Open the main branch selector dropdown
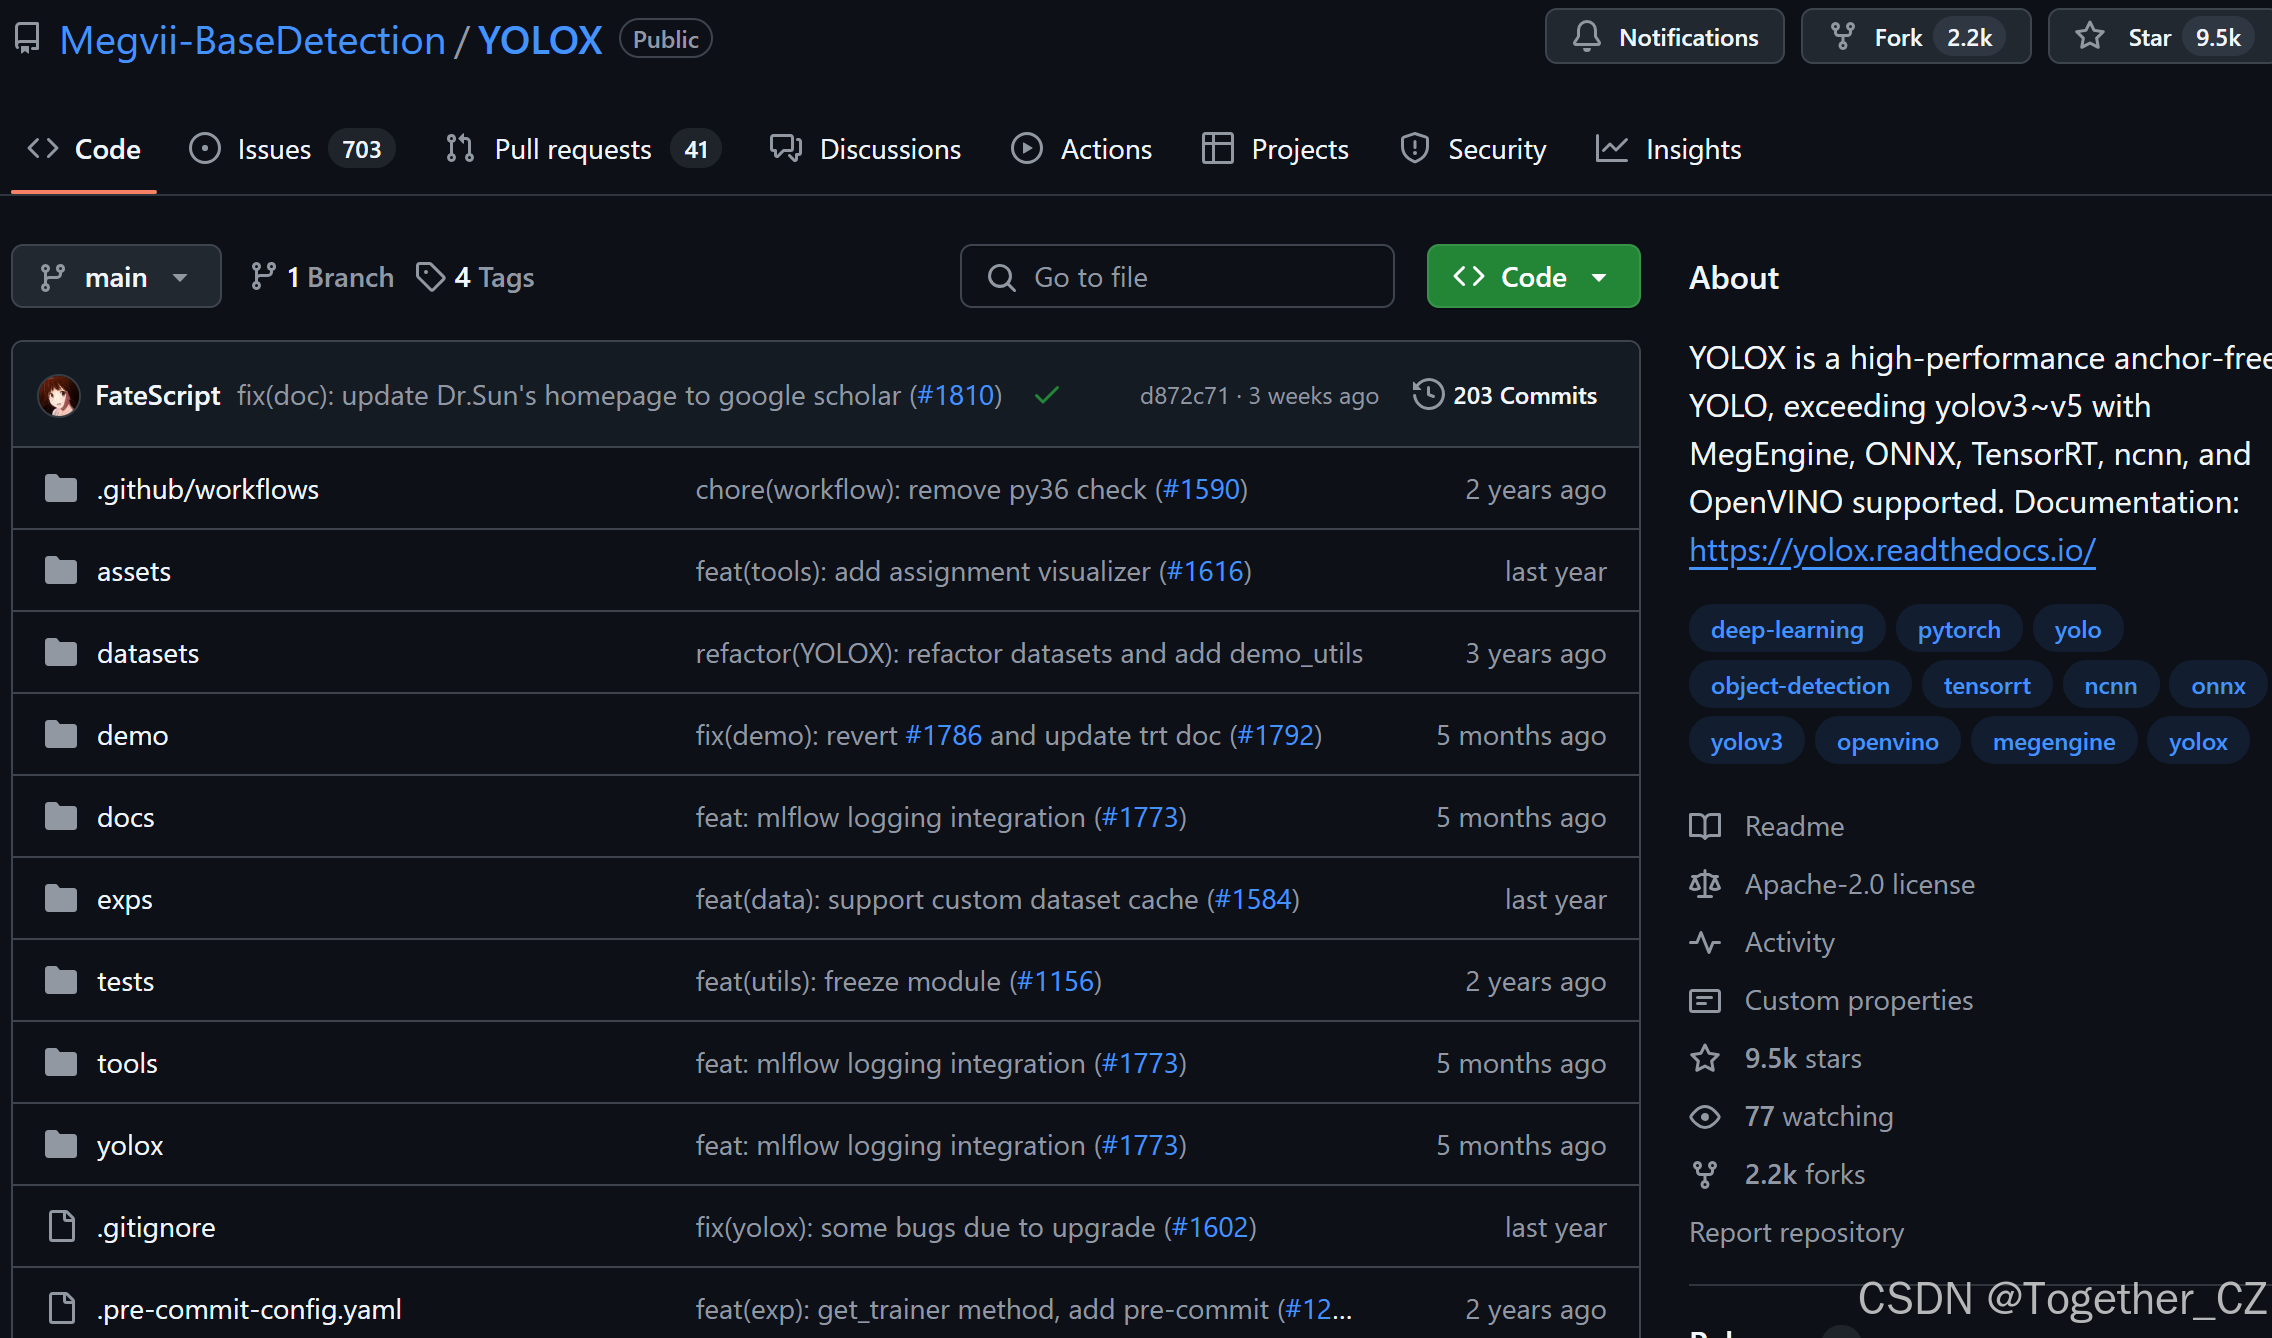Image resolution: width=2272 pixels, height=1338 pixels. (116, 277)
